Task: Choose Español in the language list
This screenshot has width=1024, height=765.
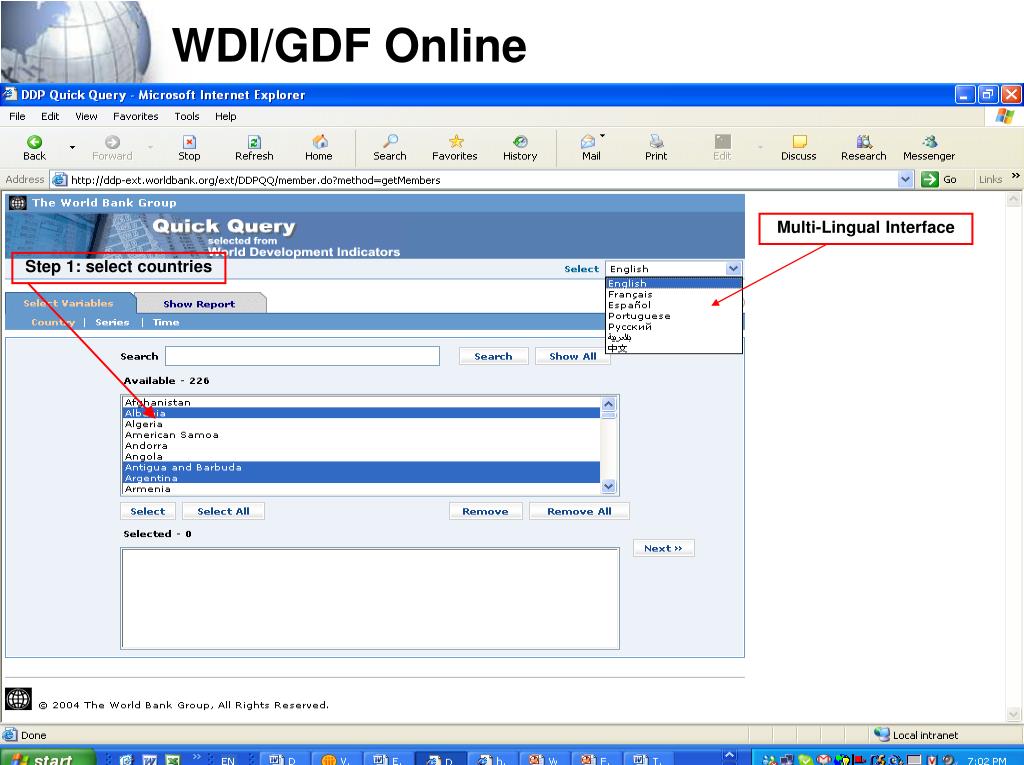Action: [674, 305]
